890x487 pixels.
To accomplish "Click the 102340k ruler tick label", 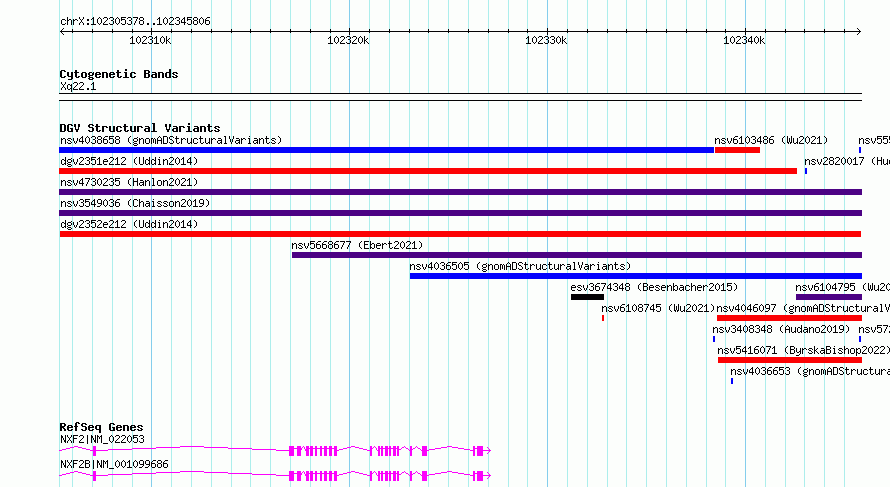I will pyautogui.click(x=744, y=40).
